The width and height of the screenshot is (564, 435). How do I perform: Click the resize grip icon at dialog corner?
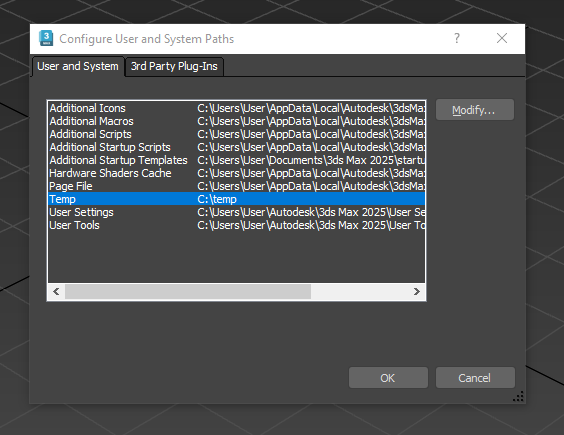pos(518,396)
